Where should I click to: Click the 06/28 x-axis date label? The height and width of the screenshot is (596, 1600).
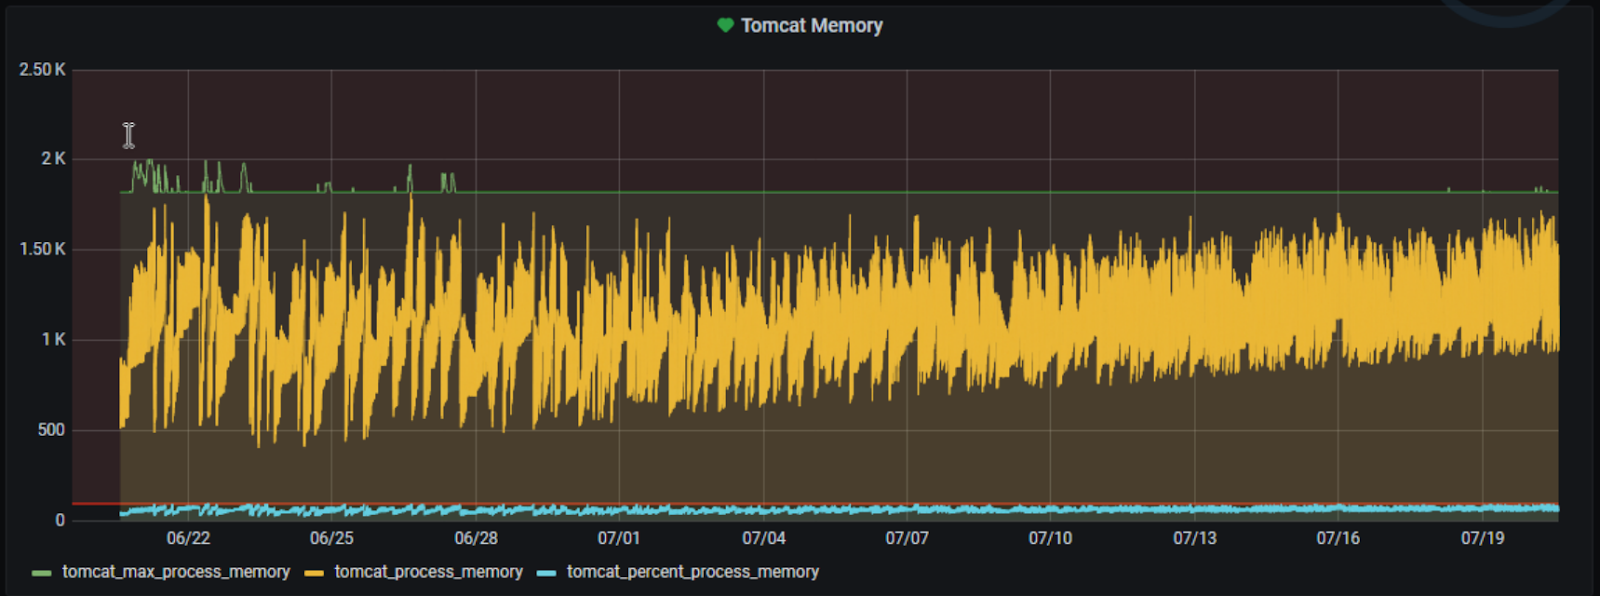coord(476,538)
